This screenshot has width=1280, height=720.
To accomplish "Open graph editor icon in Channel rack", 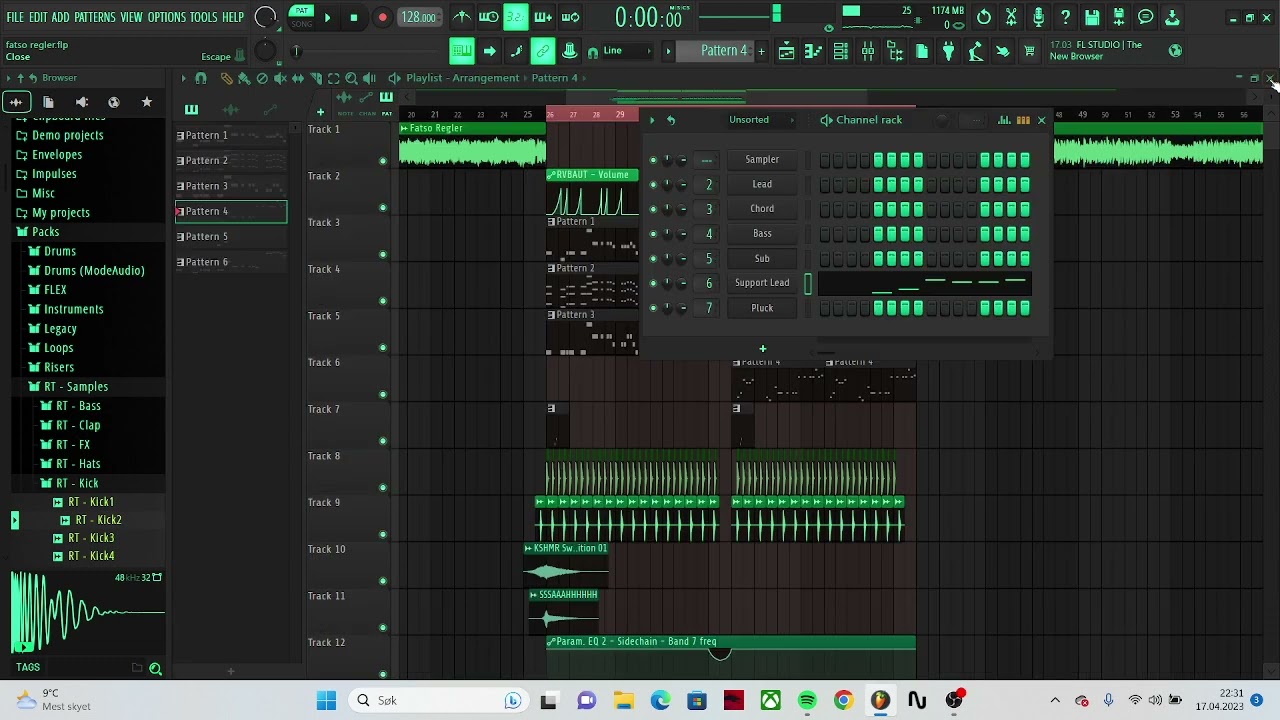I will click(1004, 120).
